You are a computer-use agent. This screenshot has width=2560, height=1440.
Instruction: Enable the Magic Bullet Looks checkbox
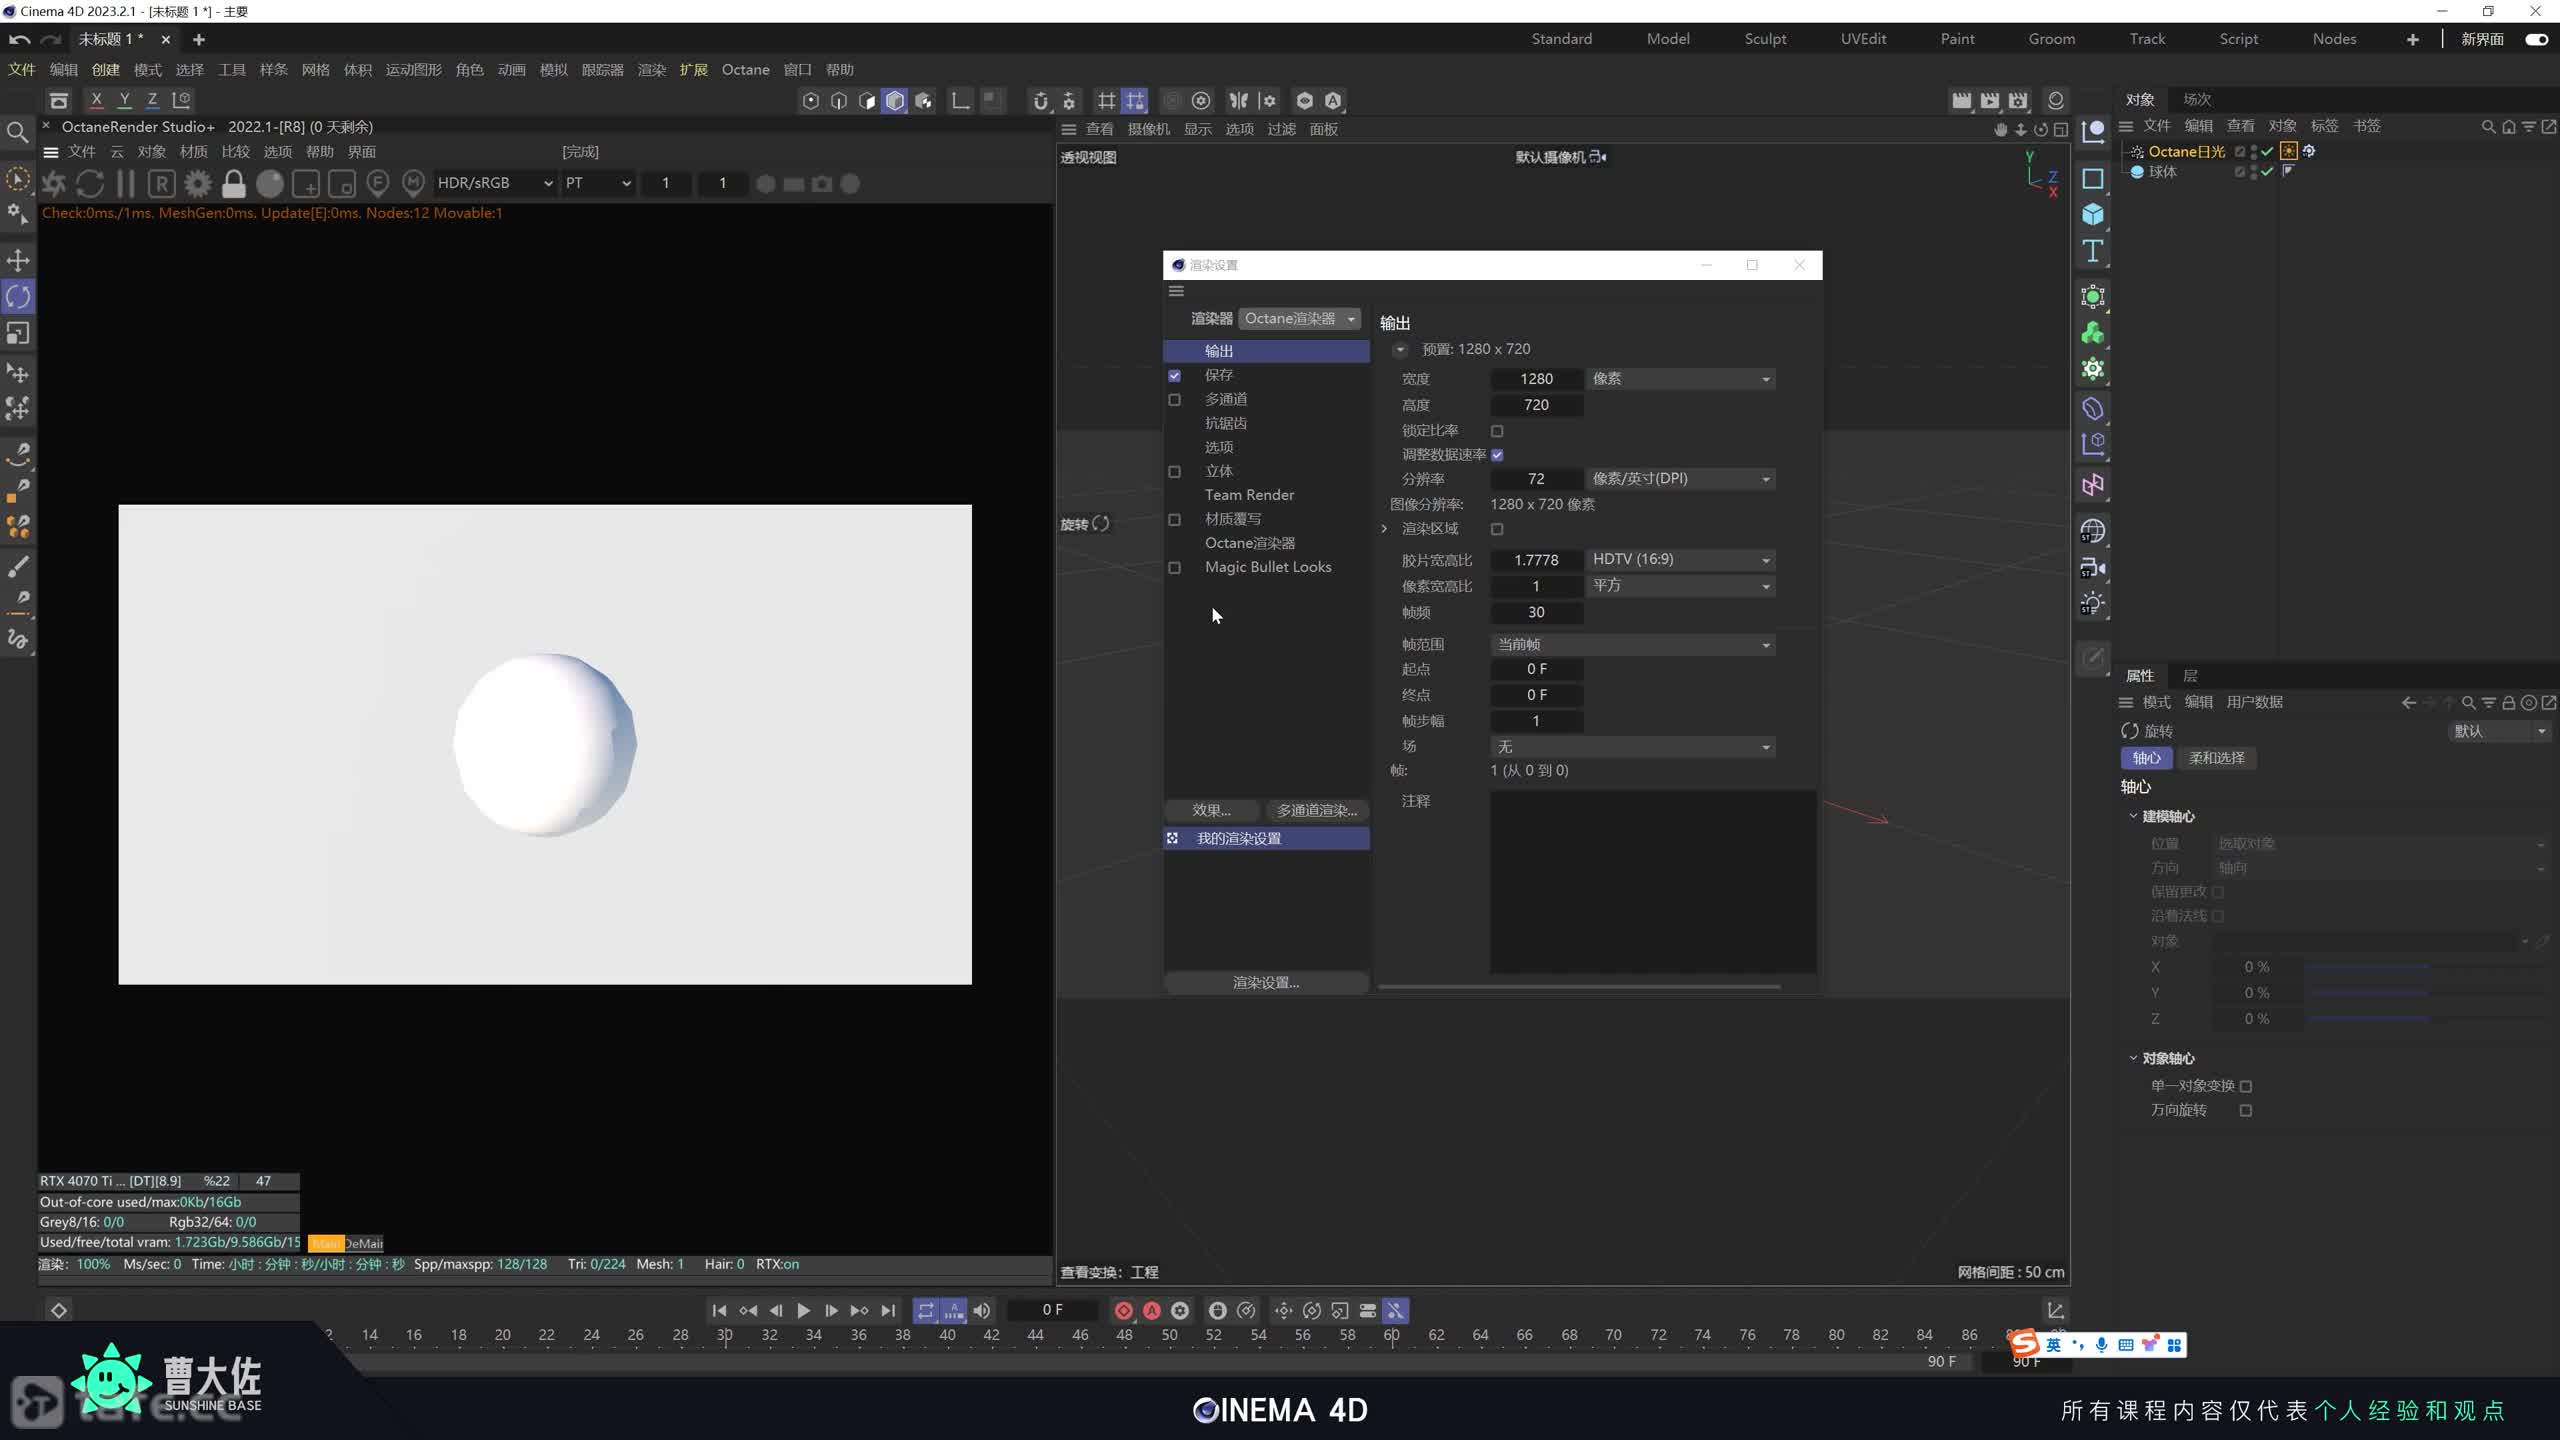coord(1175,568)
